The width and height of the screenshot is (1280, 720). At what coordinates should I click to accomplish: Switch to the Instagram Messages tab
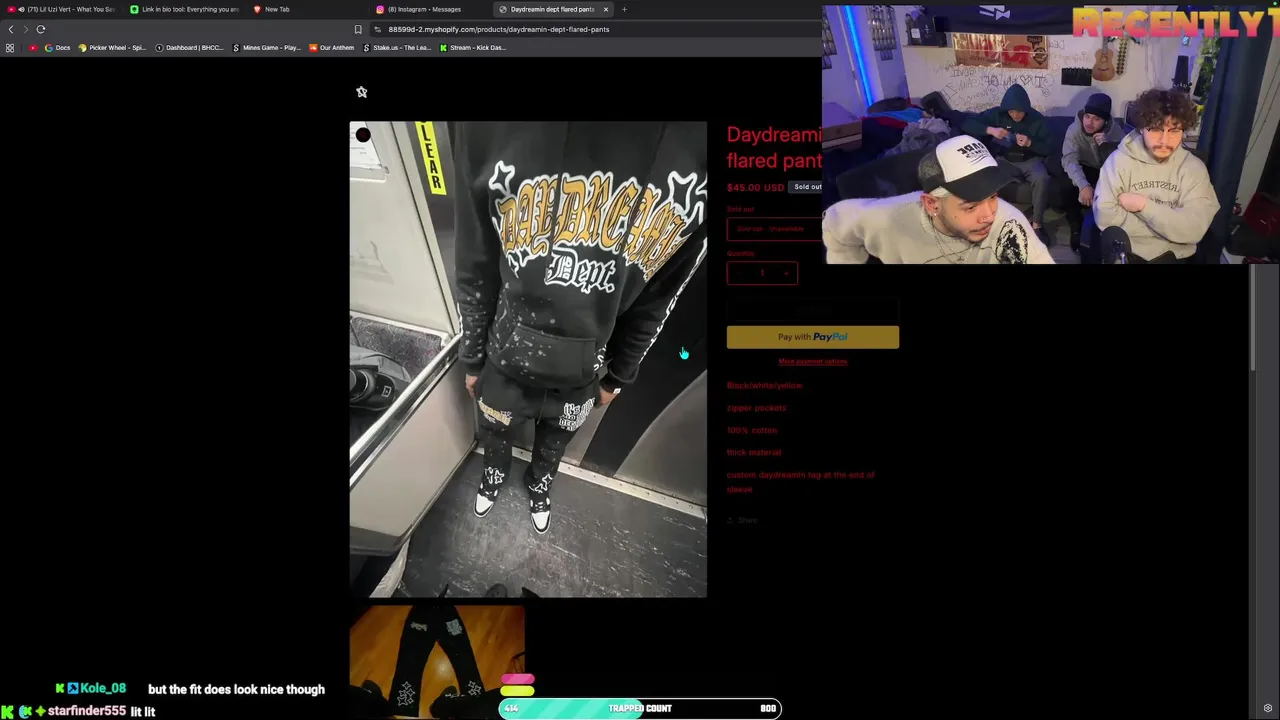click(x=430, y=9)
